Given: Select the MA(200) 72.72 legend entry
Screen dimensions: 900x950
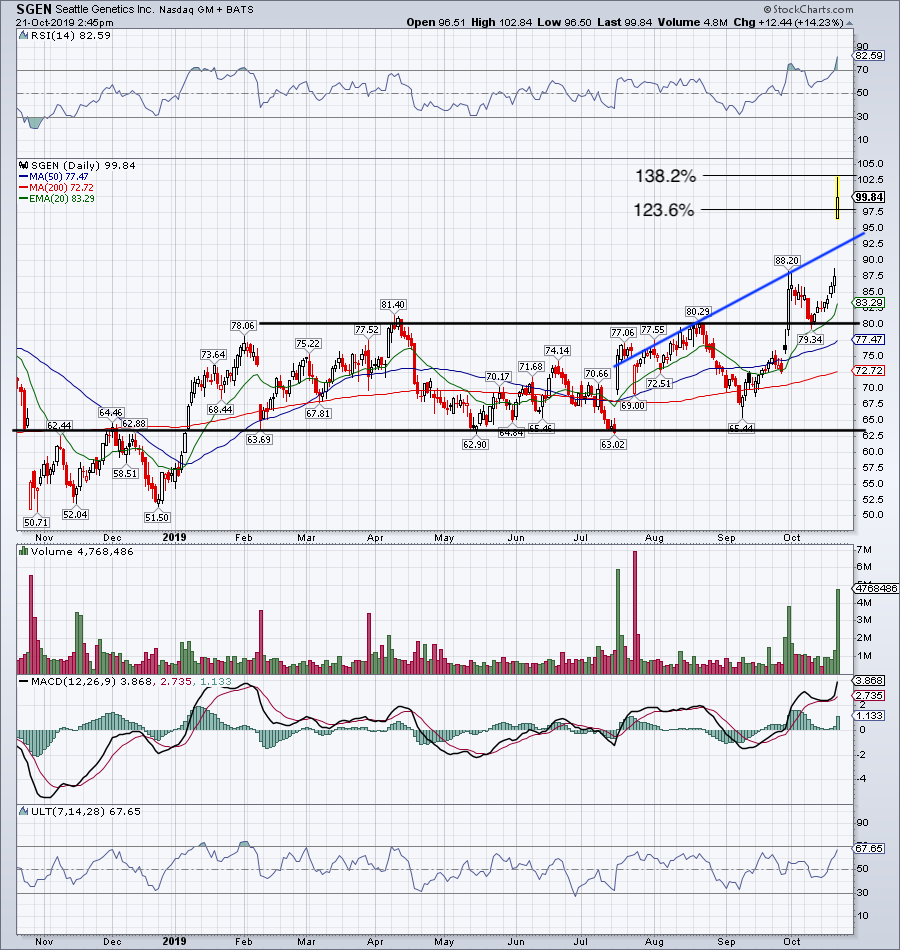Looking at the screenshot, I should 56,187.
